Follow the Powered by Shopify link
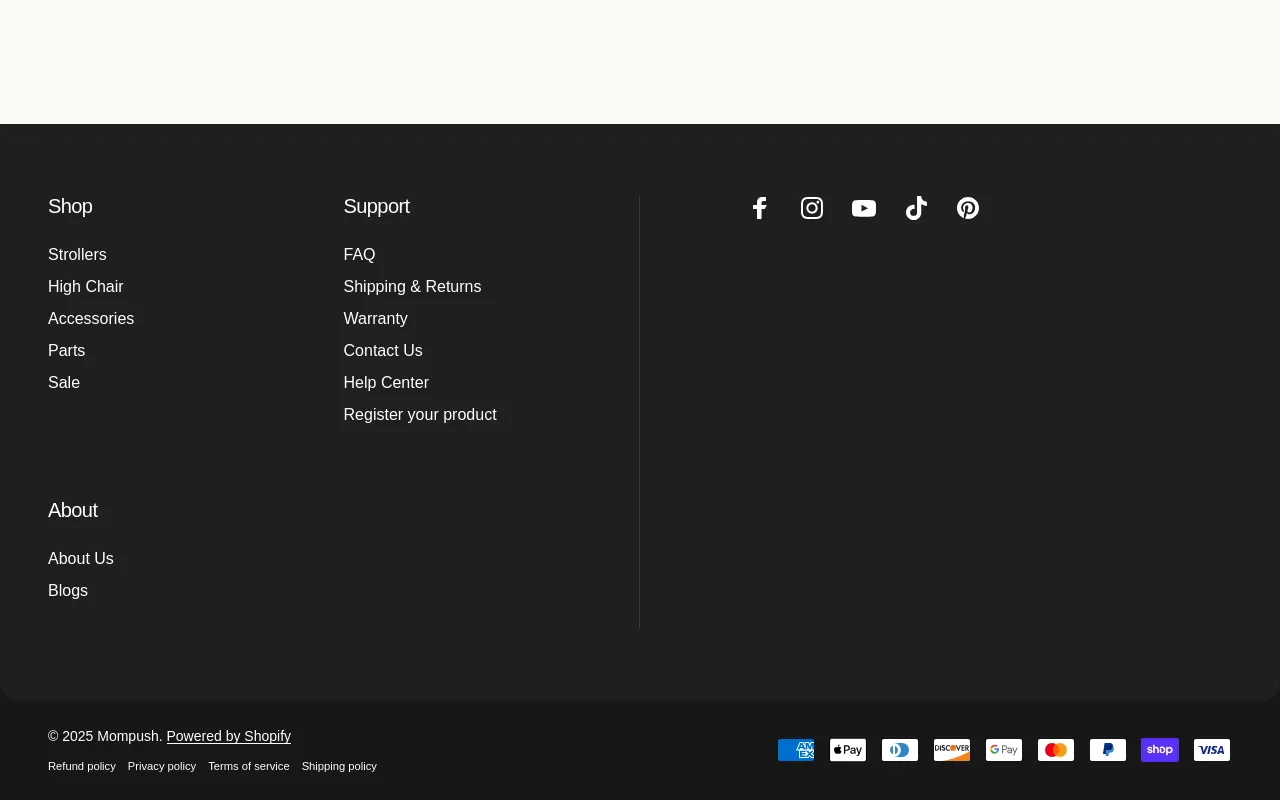 point(228,736)
